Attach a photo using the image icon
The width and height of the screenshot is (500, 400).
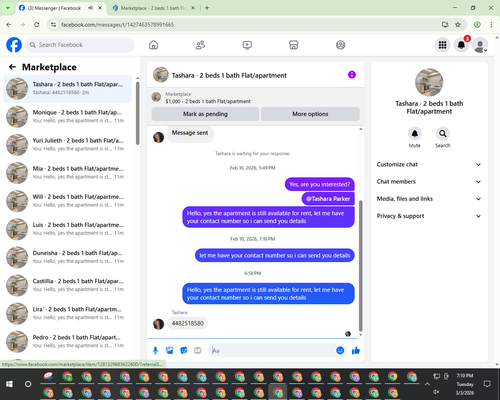(x=170, y=350)
